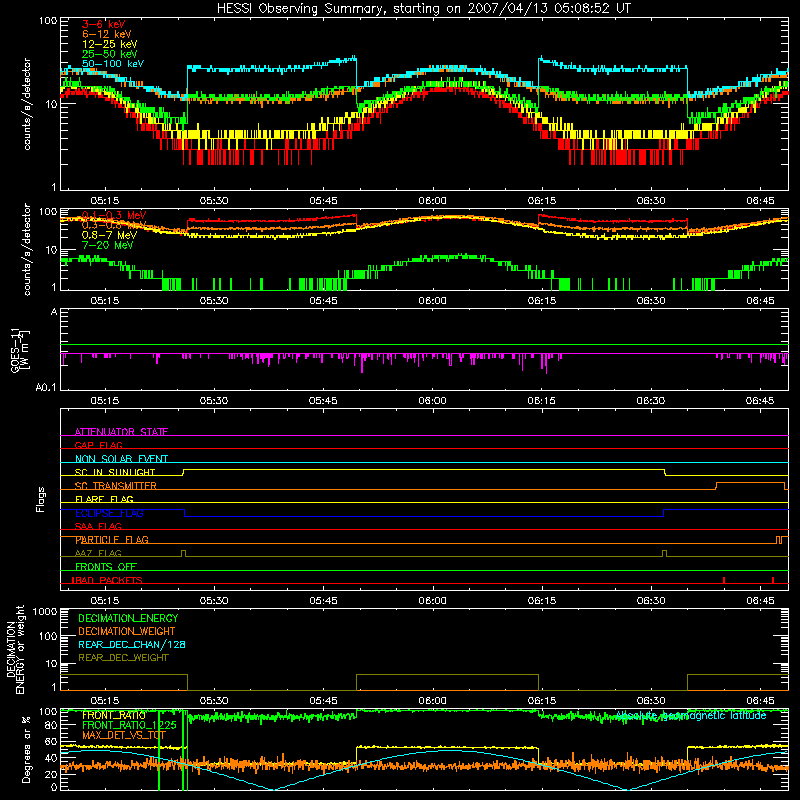
Task: Select the SC_TRANSMITTER flag label
Action: point(116,486)
